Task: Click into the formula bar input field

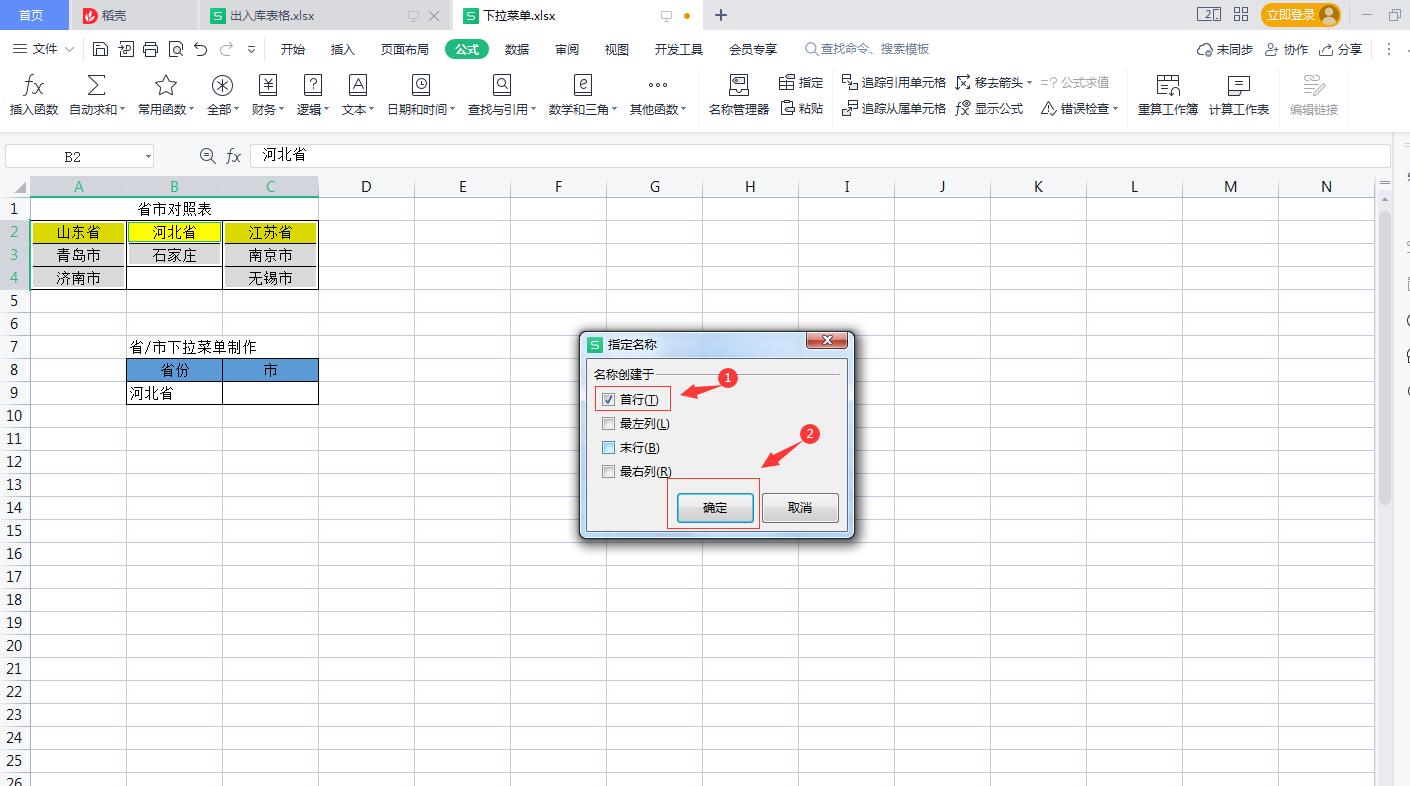Action: 800,155
